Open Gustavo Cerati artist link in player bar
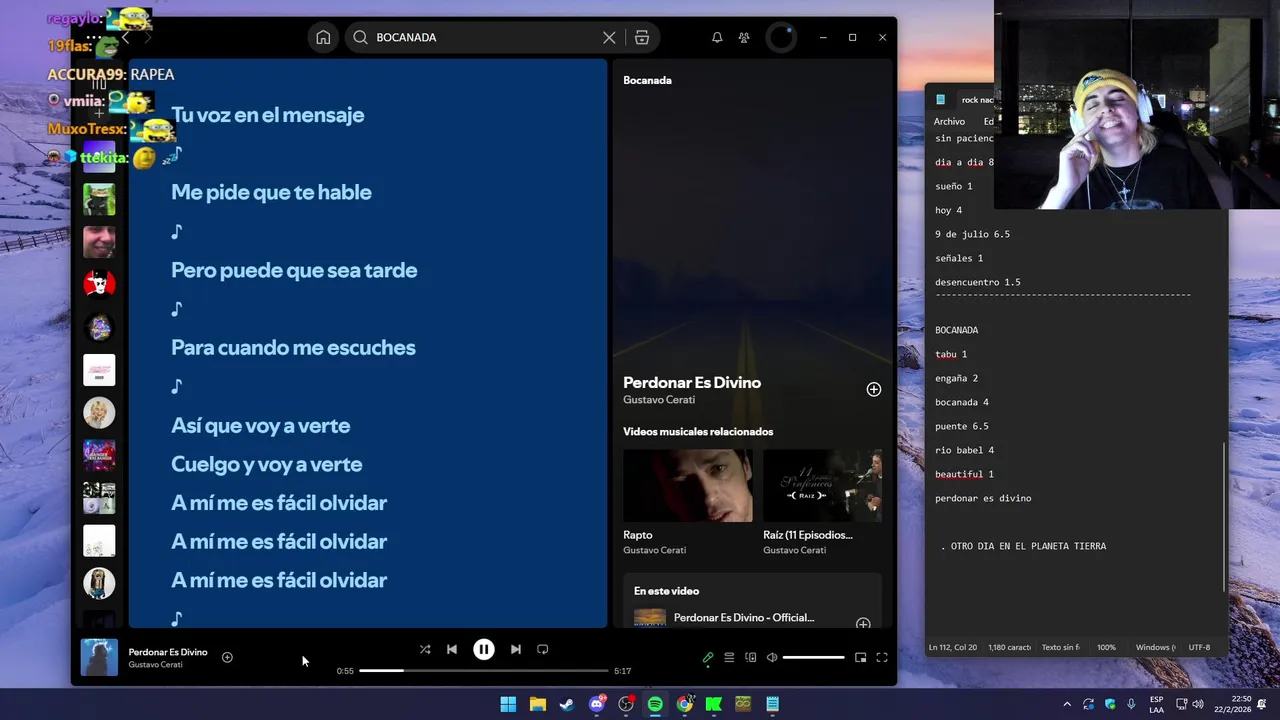Viewport: 1280px width, 720px height. (155, 665)
